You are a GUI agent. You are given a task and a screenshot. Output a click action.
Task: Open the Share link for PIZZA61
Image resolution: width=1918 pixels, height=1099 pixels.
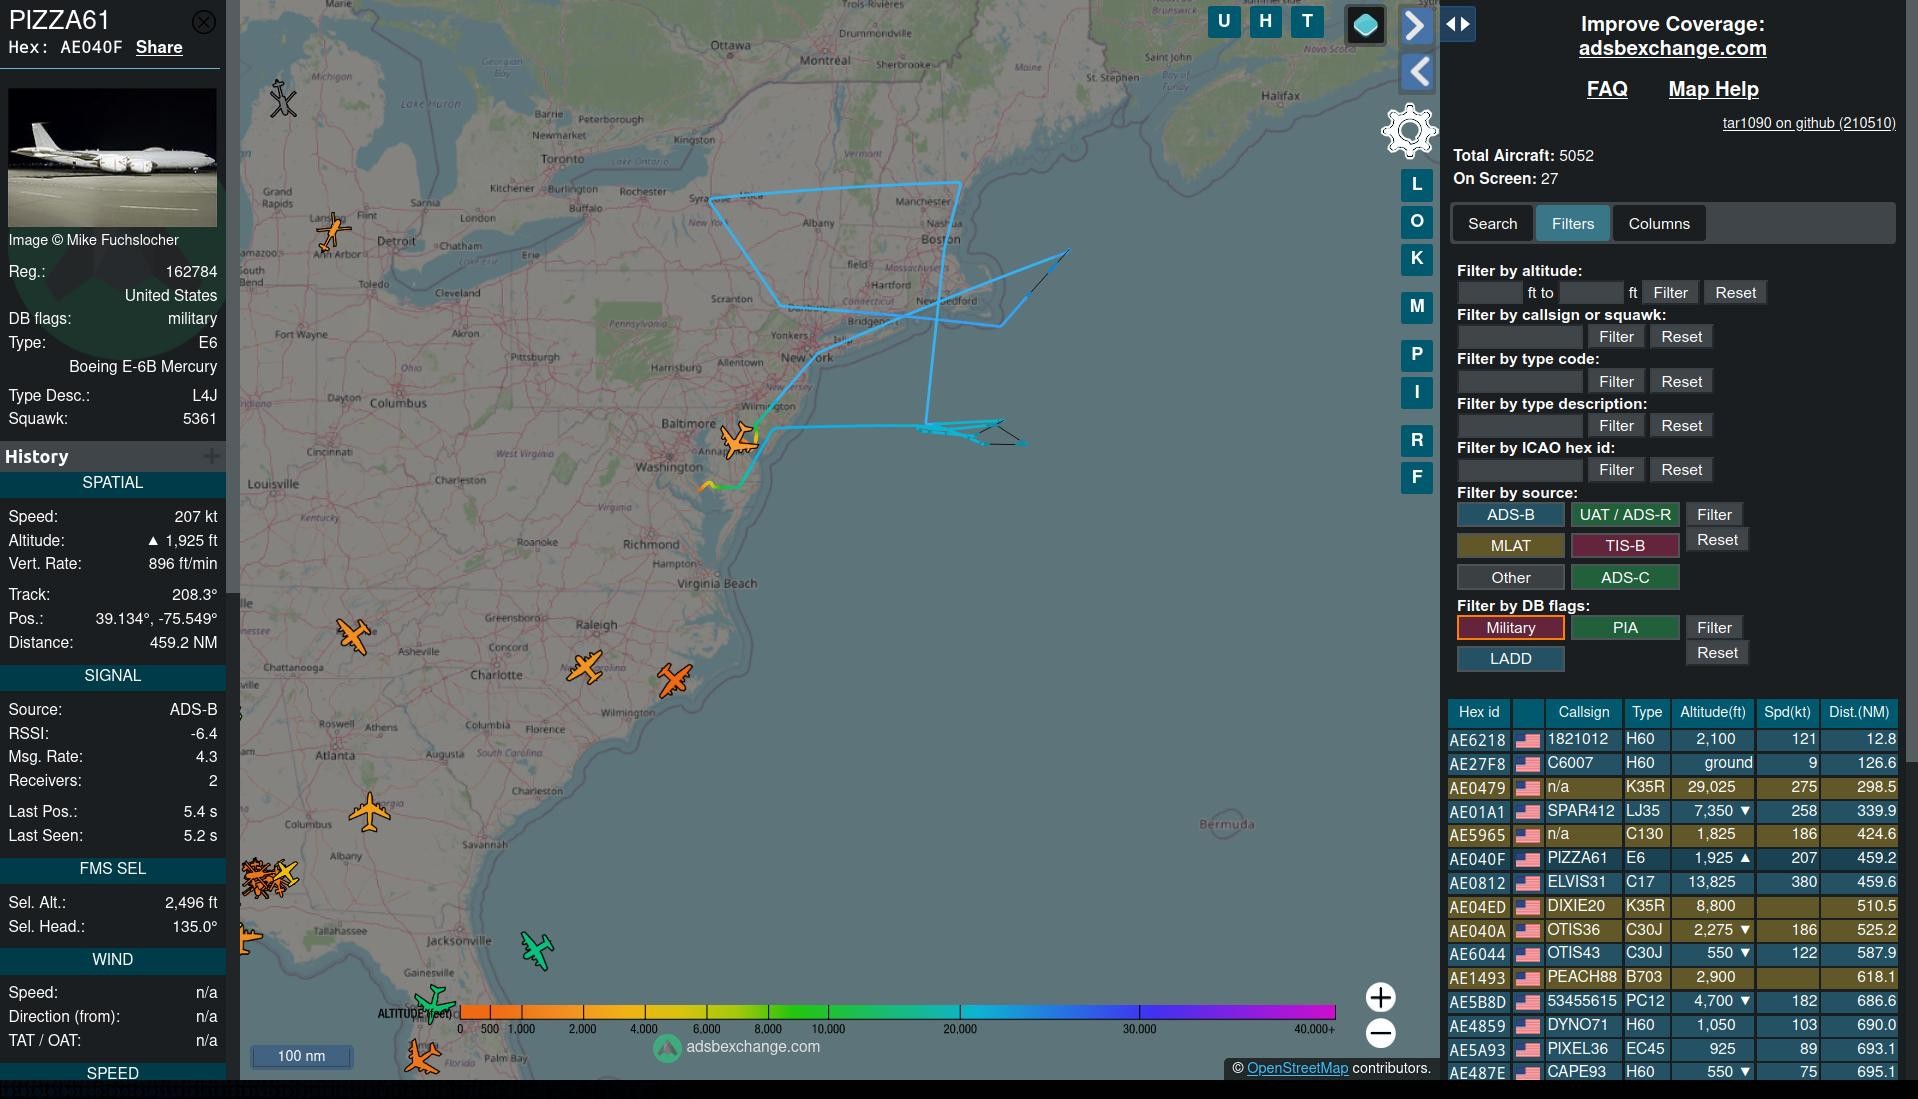coord(159,47)
